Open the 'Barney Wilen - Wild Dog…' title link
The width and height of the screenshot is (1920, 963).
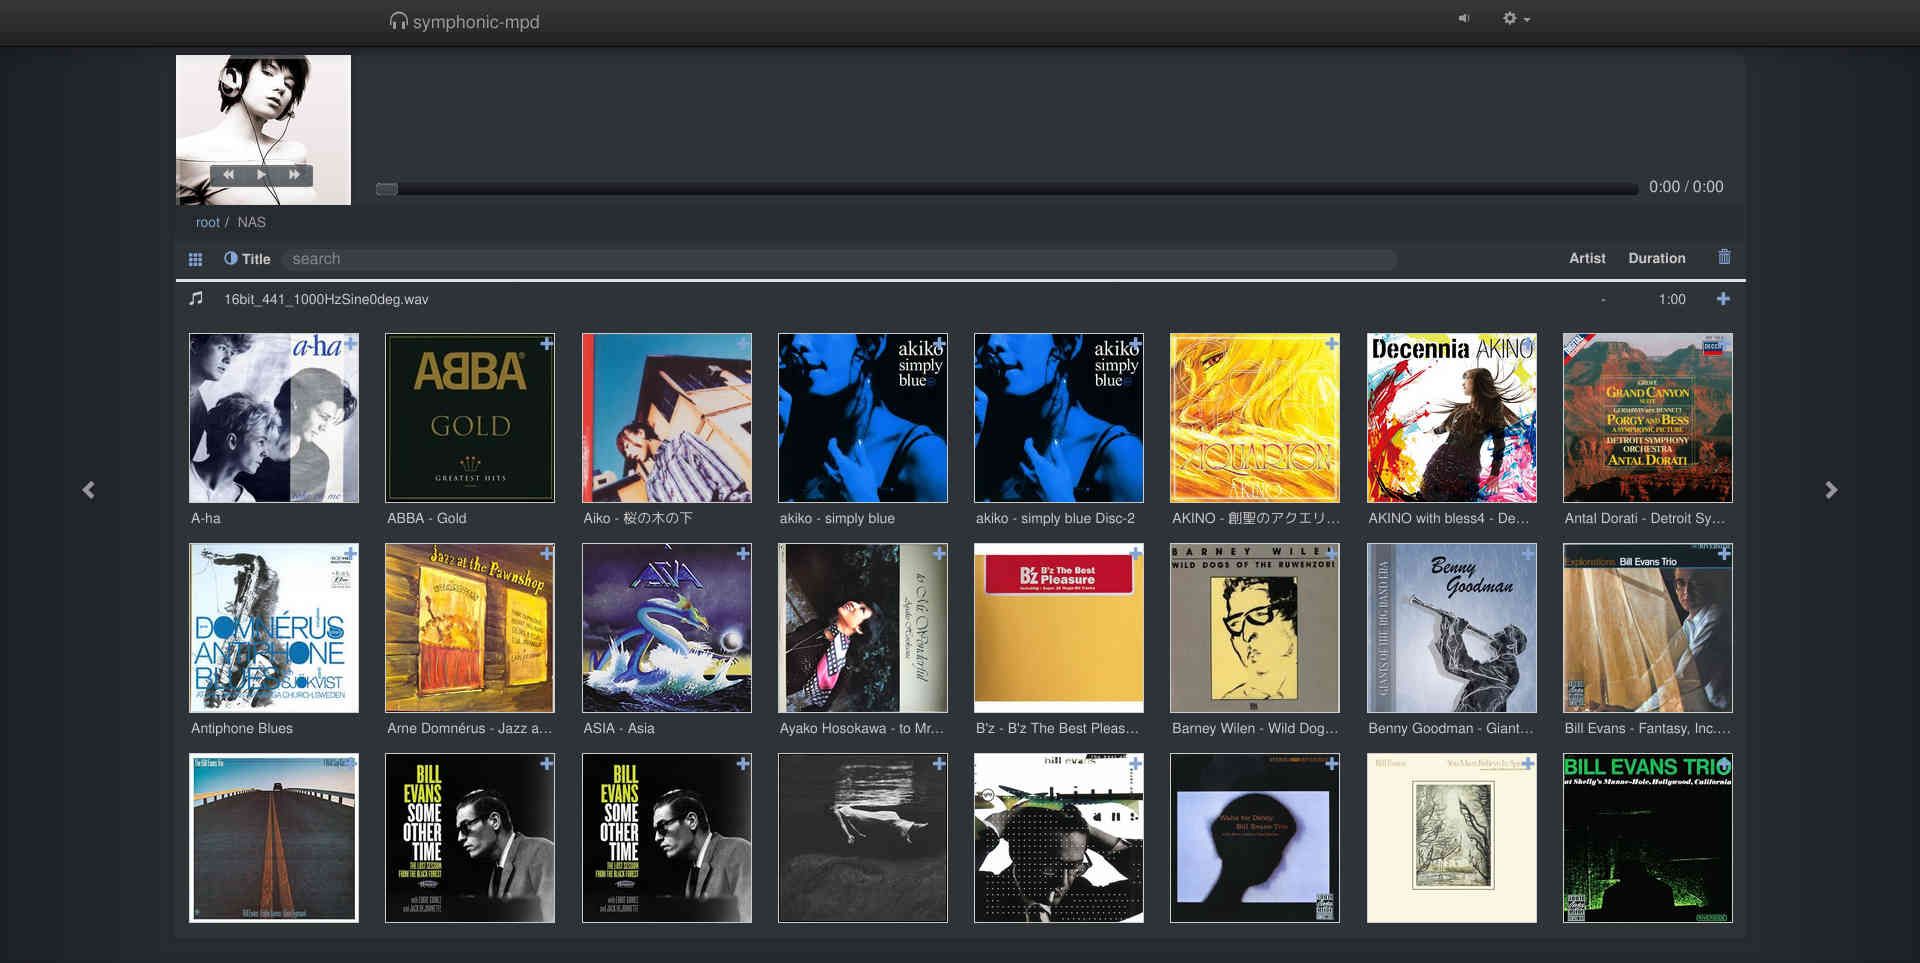(1254, 728)
